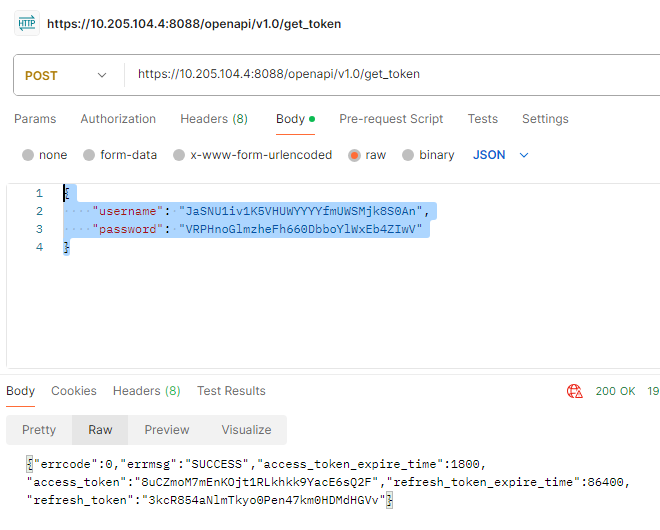Click the request title URL text
The height and width of the screenshot is (530, 660).
(194, 24)
